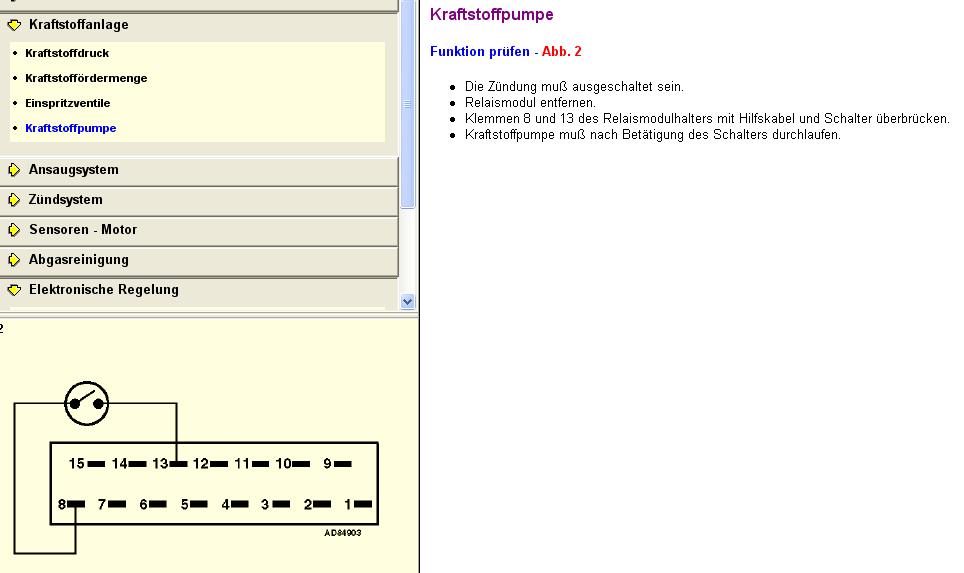Click the yellow arrow icon beside Zündsystem
964x573 pixels.
[14, 200]
